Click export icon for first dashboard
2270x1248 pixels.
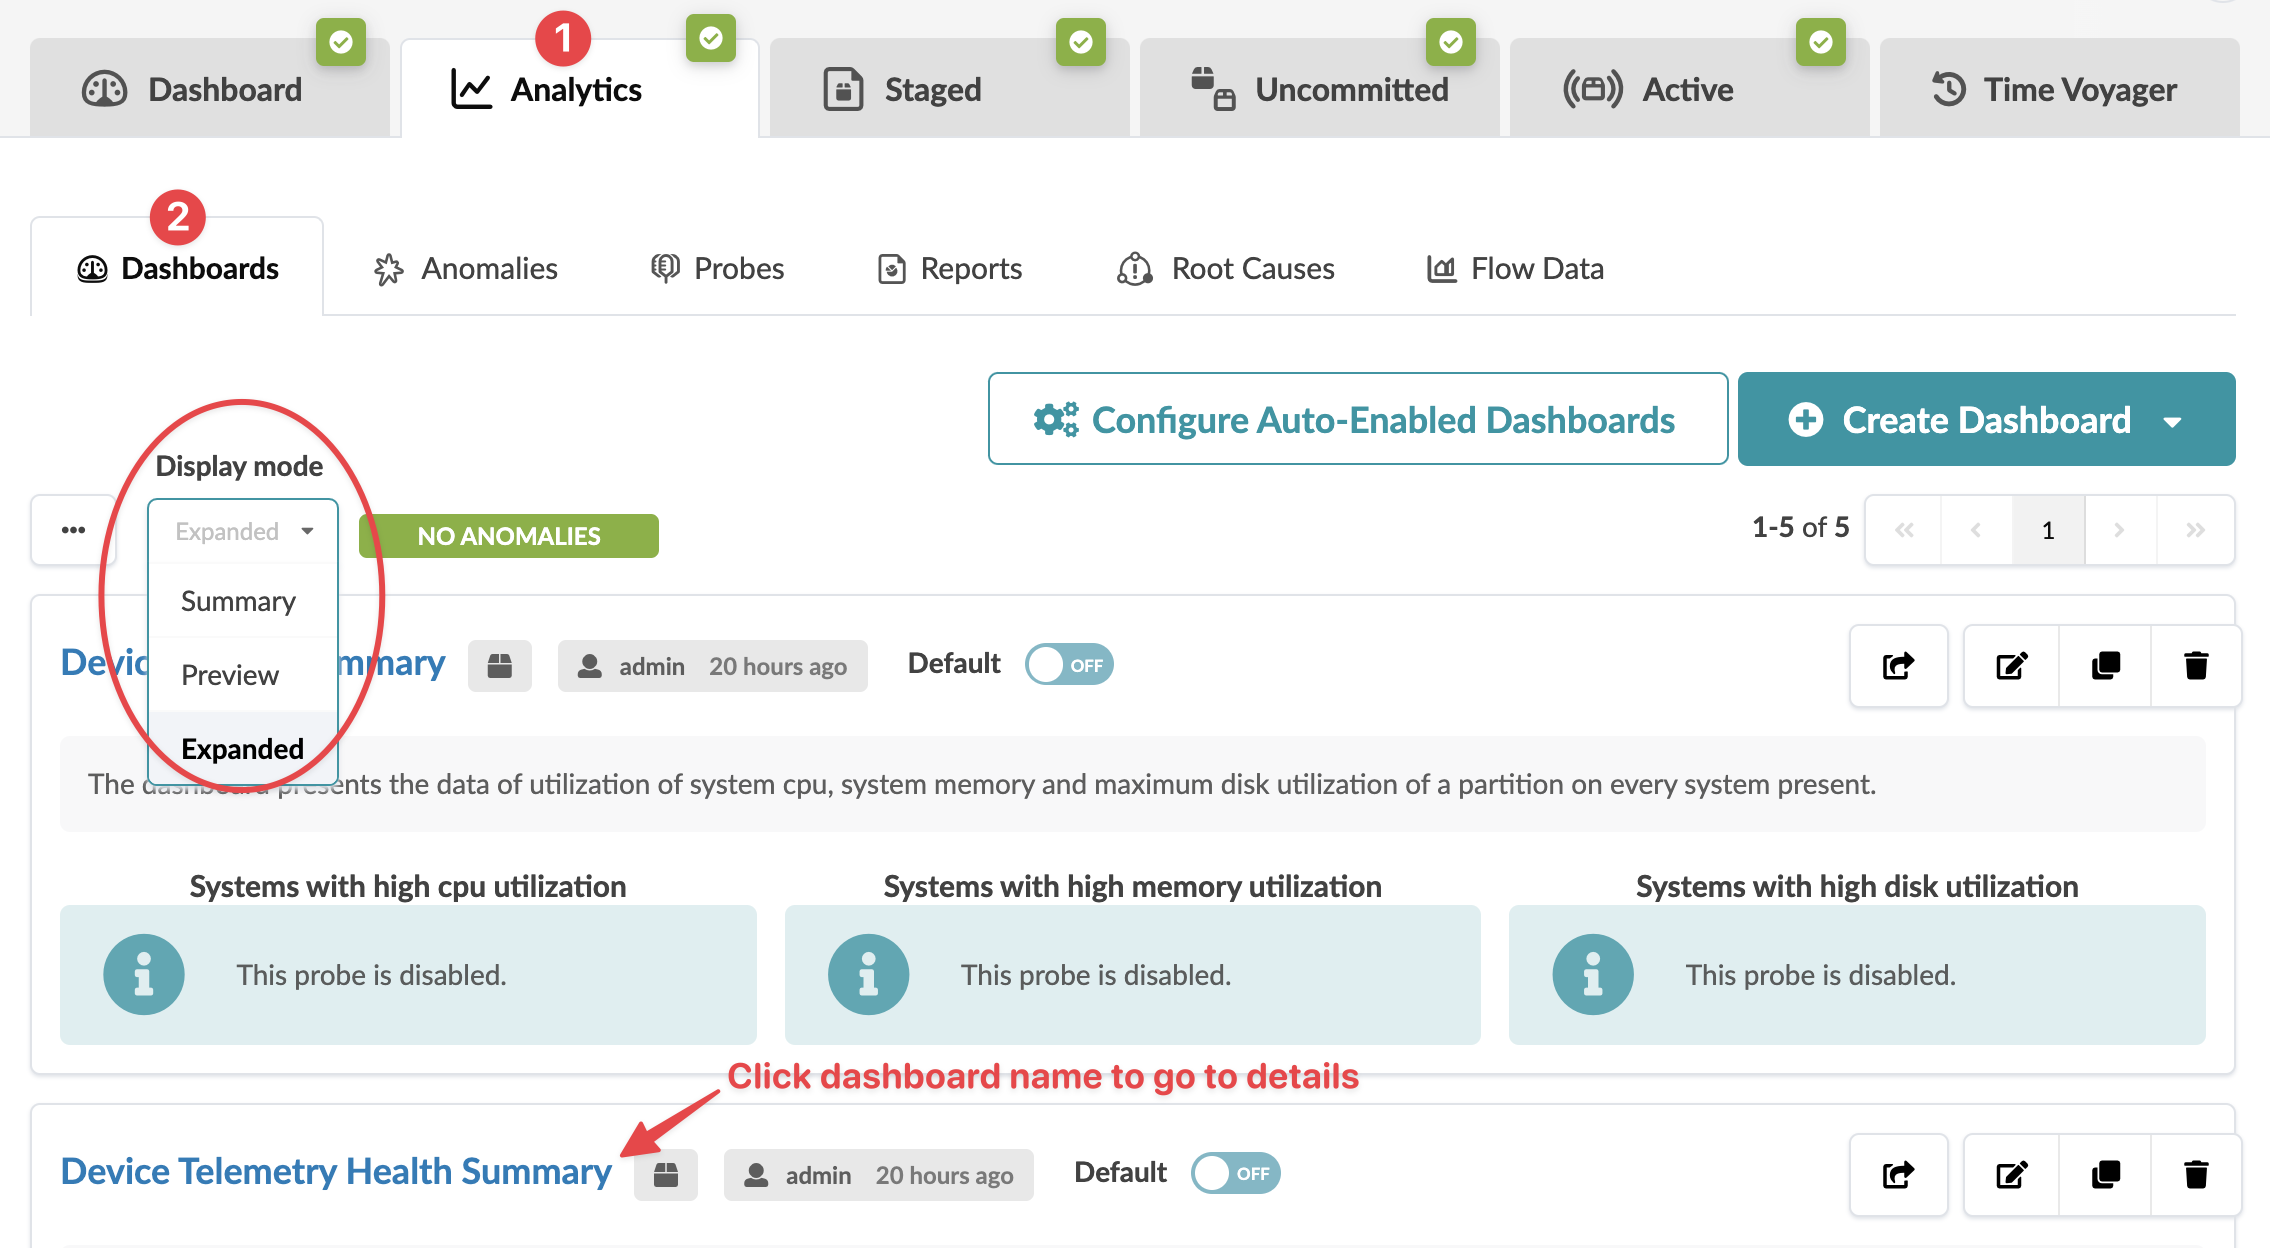1897,666
